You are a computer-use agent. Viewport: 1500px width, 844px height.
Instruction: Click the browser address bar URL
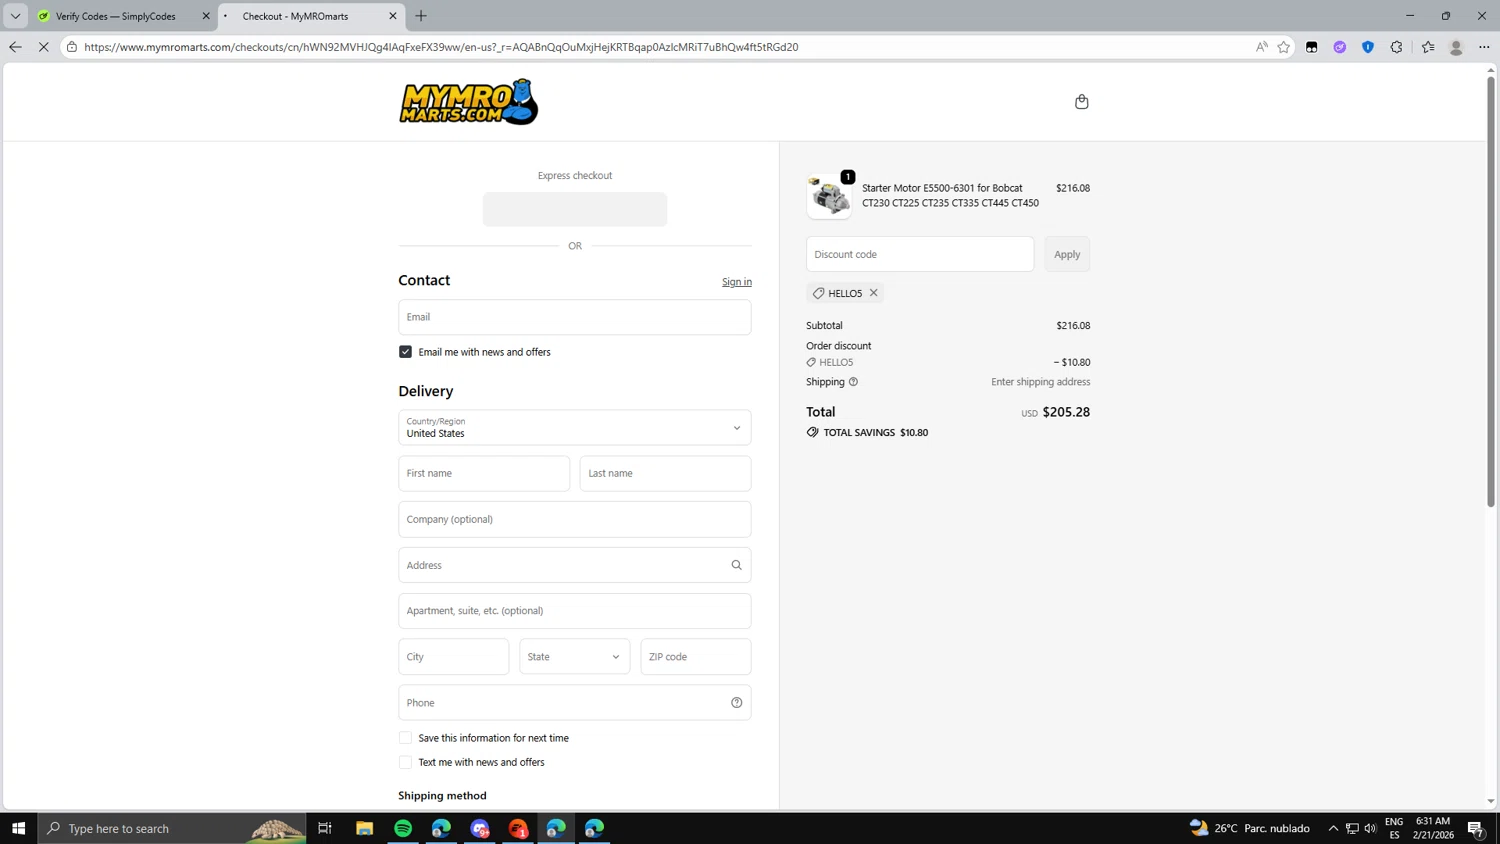[x=441, y=47]
